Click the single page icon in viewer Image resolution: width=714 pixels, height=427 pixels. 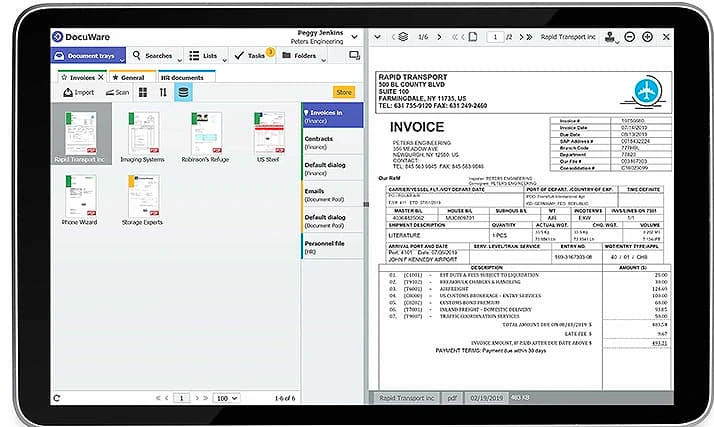tap(473, 37)
